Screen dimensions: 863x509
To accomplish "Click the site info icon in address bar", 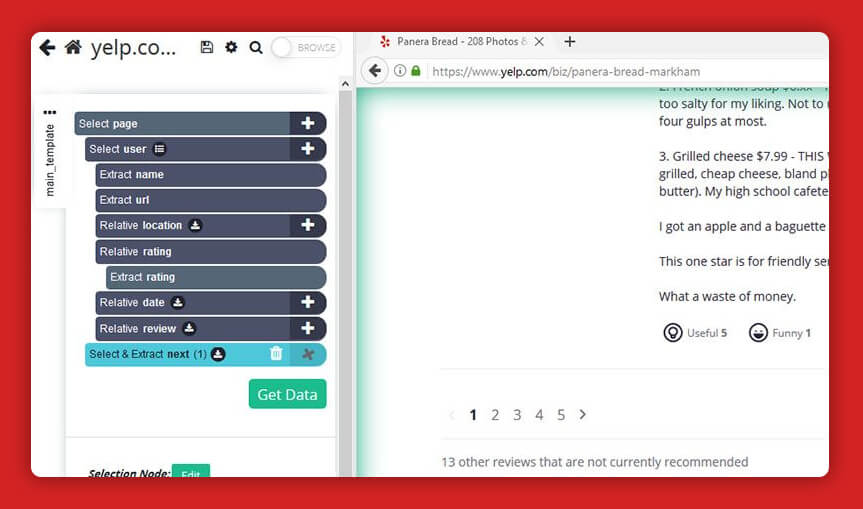I will (x=400, y=71).
